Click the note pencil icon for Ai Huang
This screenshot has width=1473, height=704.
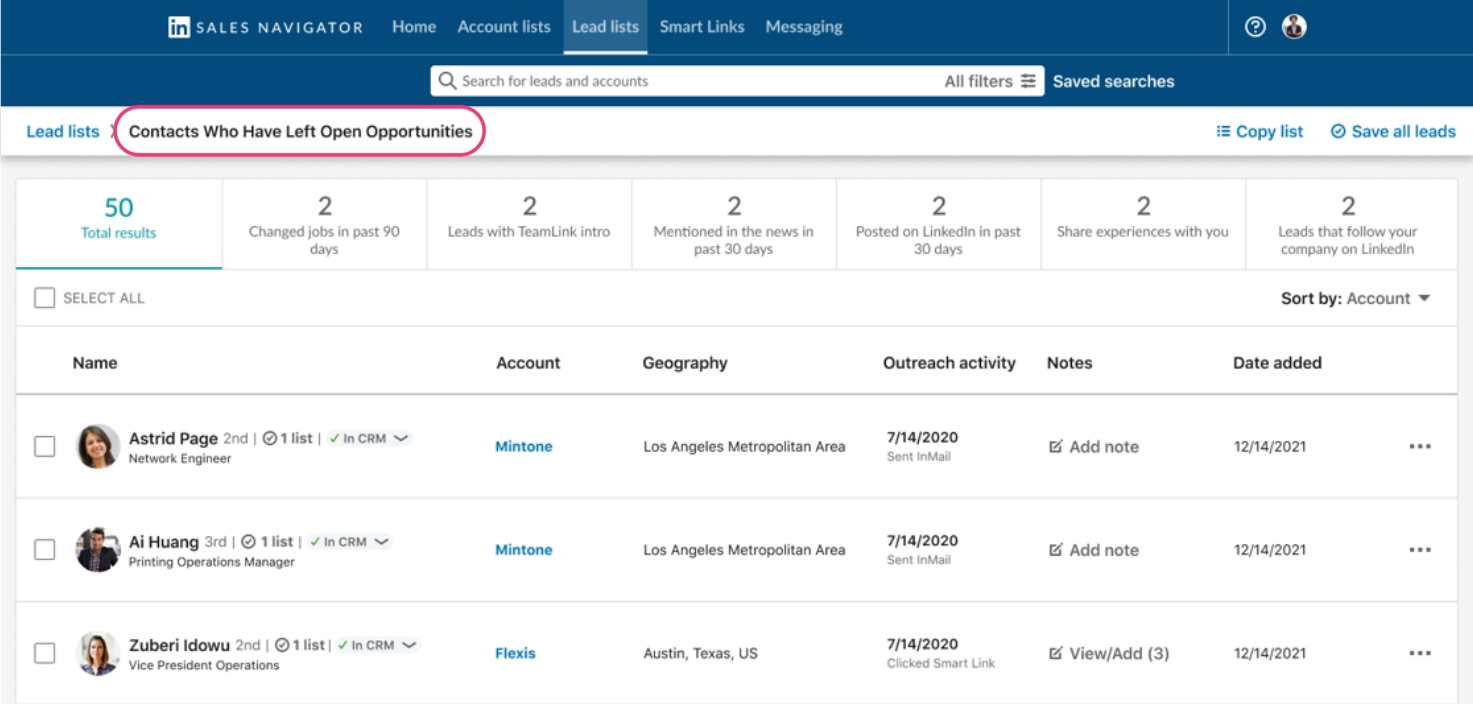(x=1055, y=550)
